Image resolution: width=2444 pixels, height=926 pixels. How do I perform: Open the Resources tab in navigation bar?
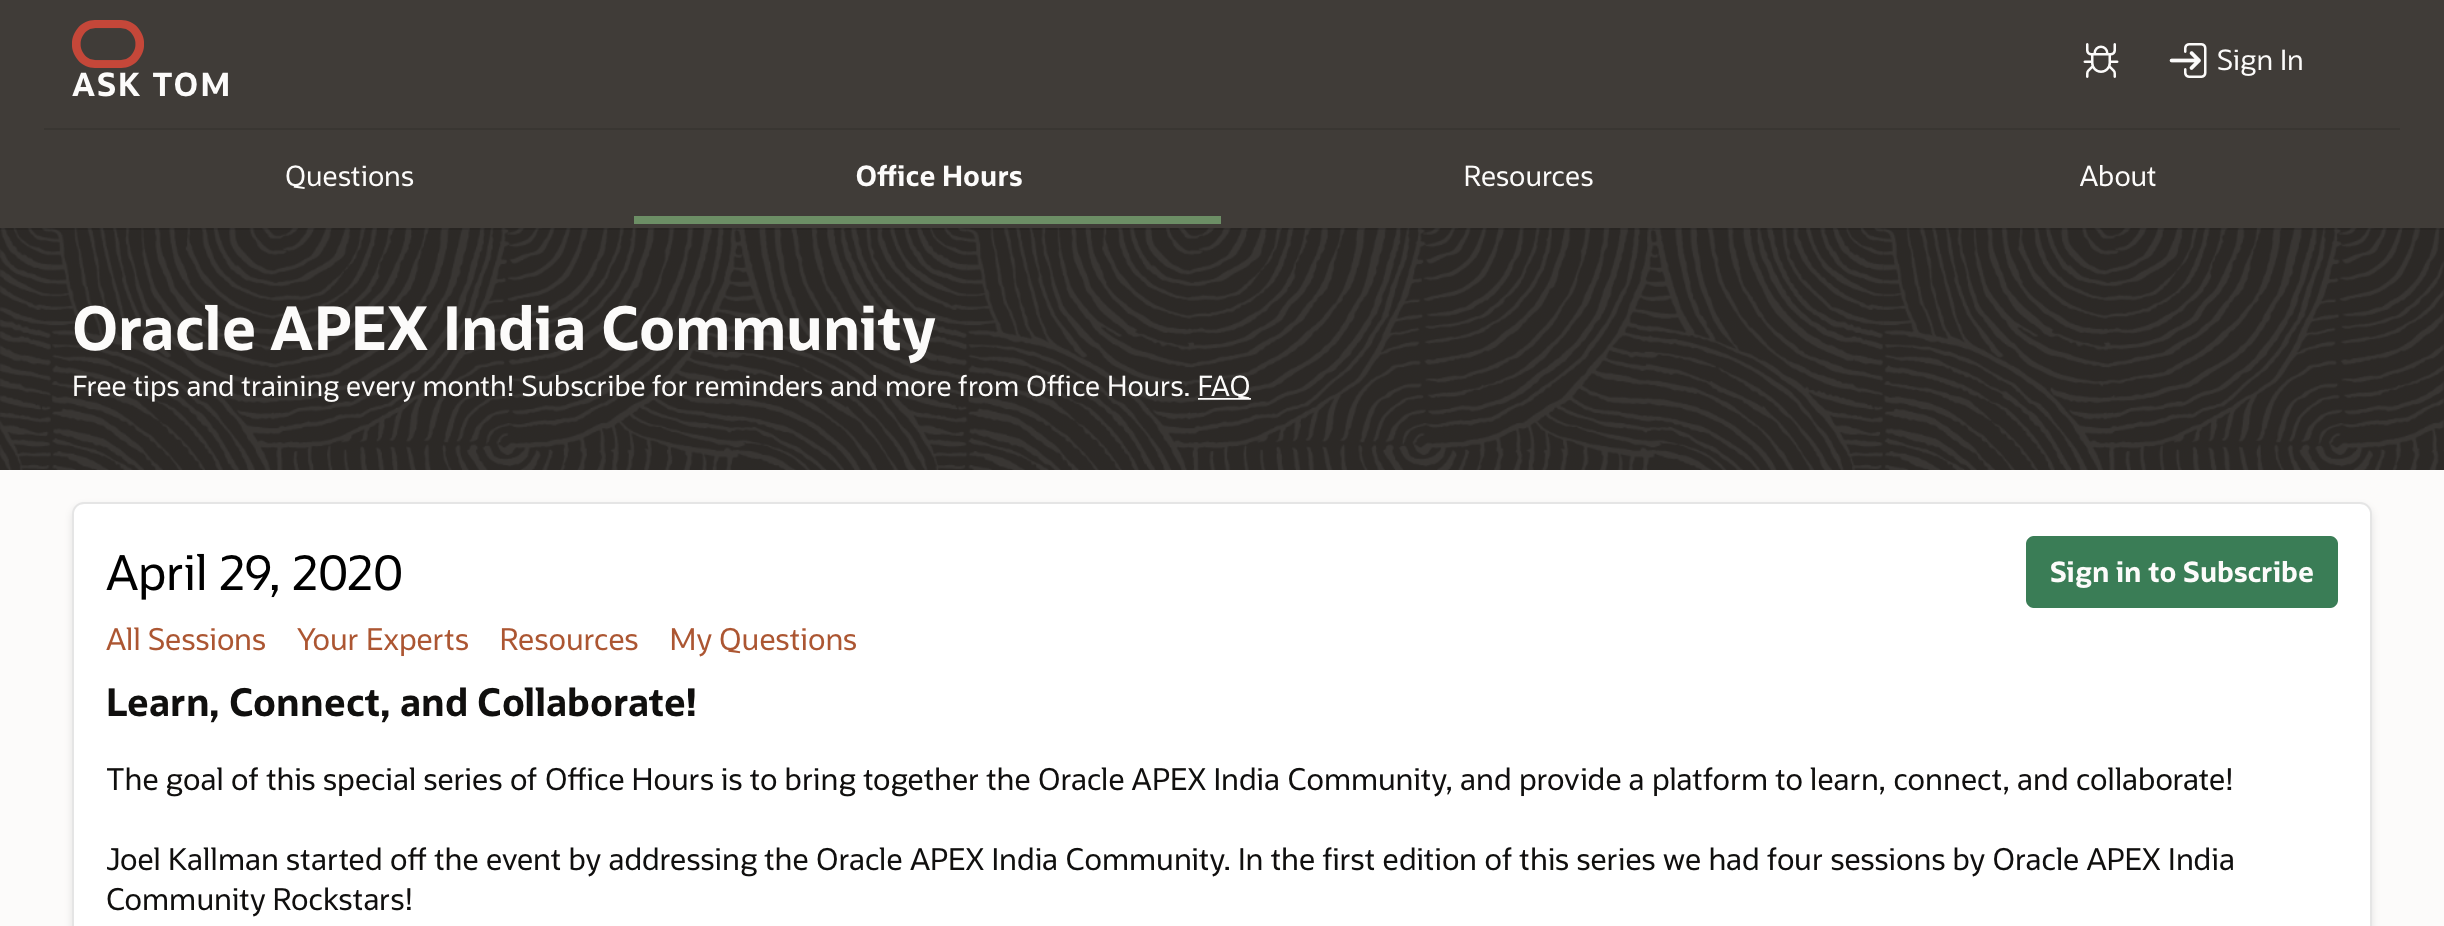click(1527, 177)
